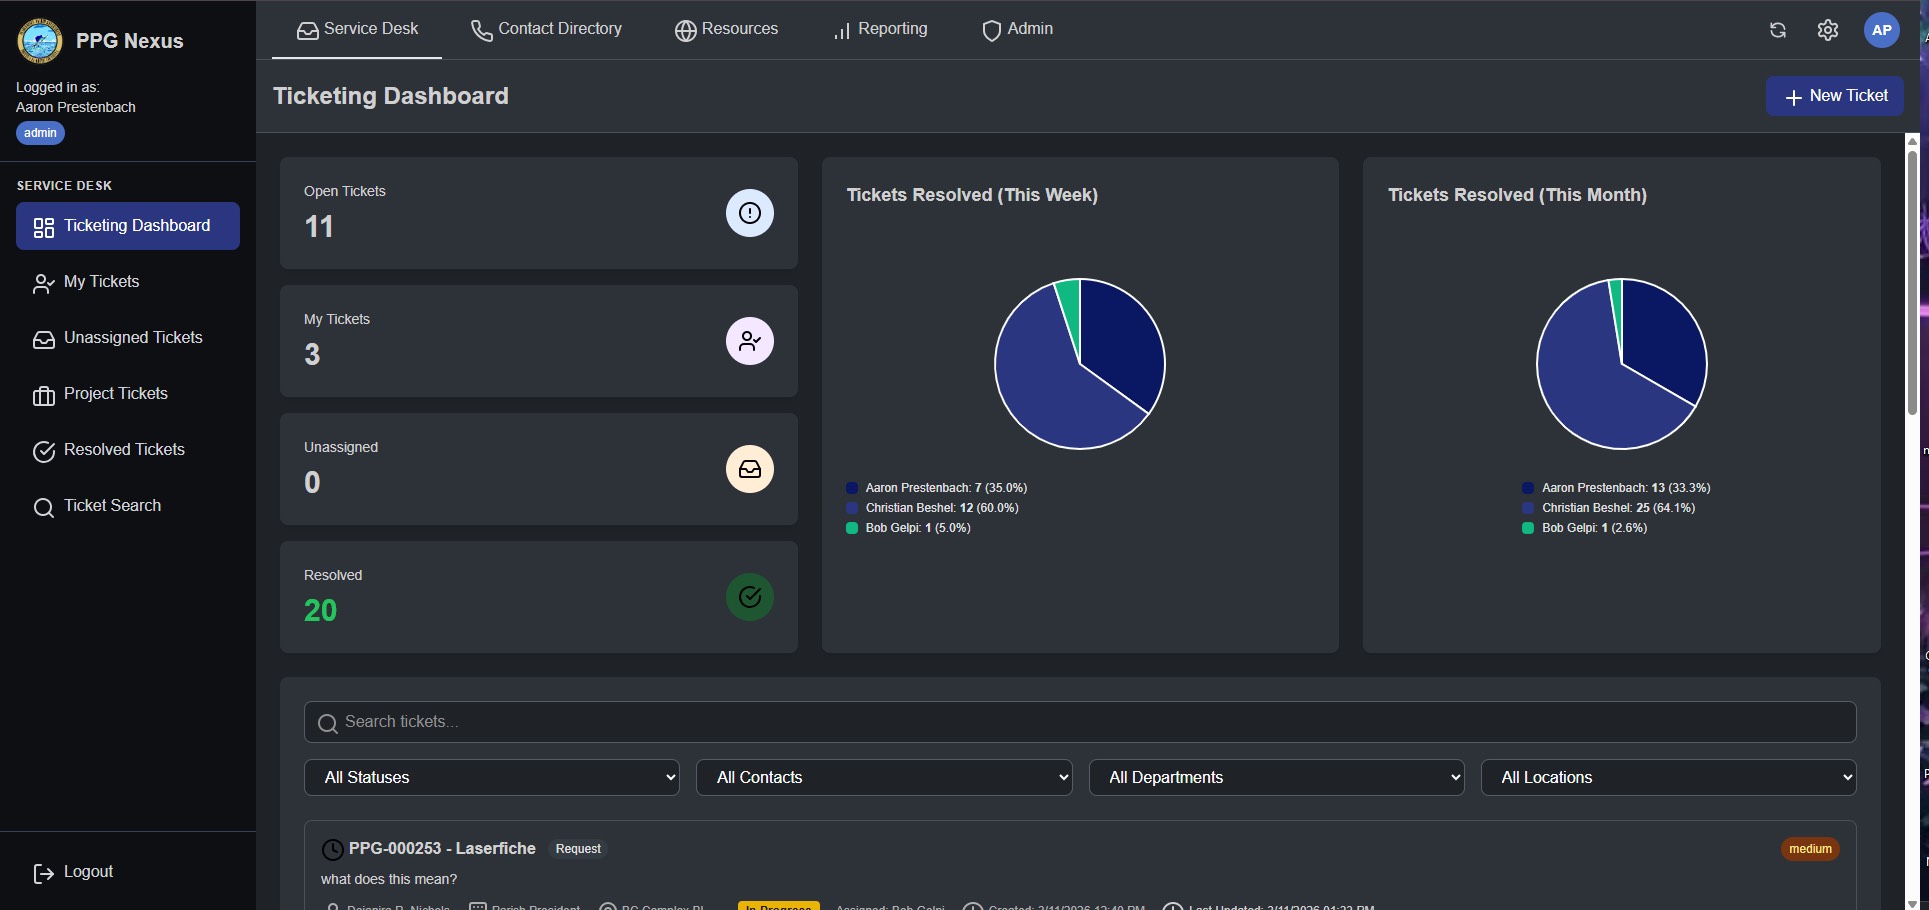The image size is (1929, 910).
Task: Create a New Ticket
Action: coord(1834,96)
